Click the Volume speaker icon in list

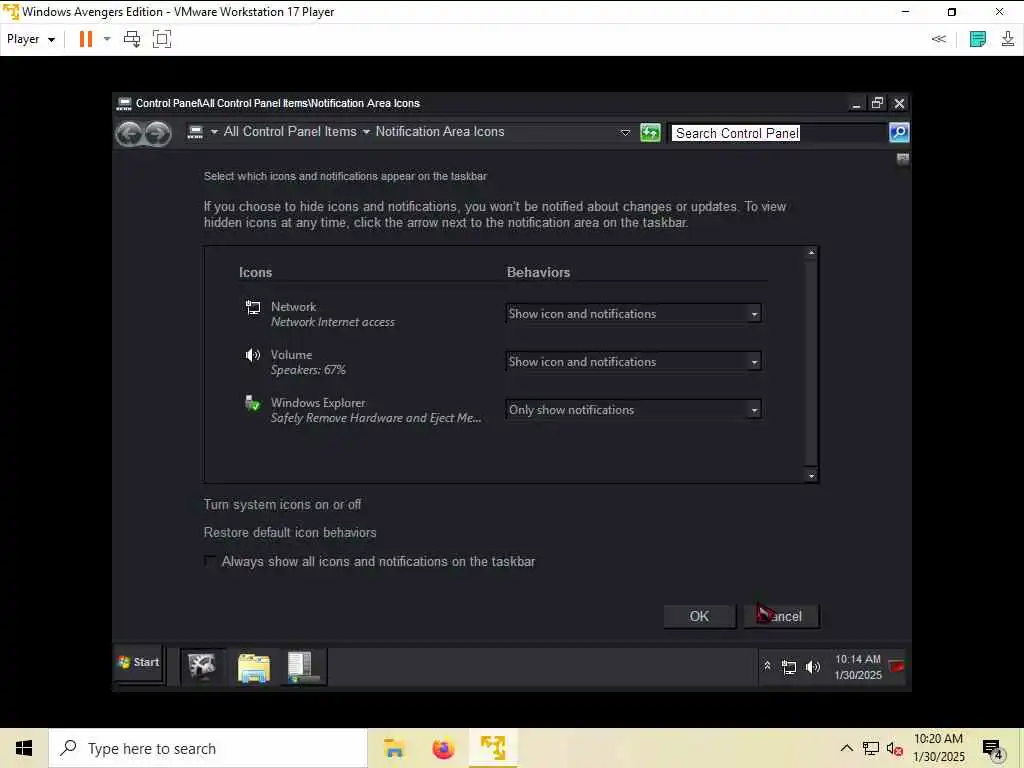coord(253,355)
